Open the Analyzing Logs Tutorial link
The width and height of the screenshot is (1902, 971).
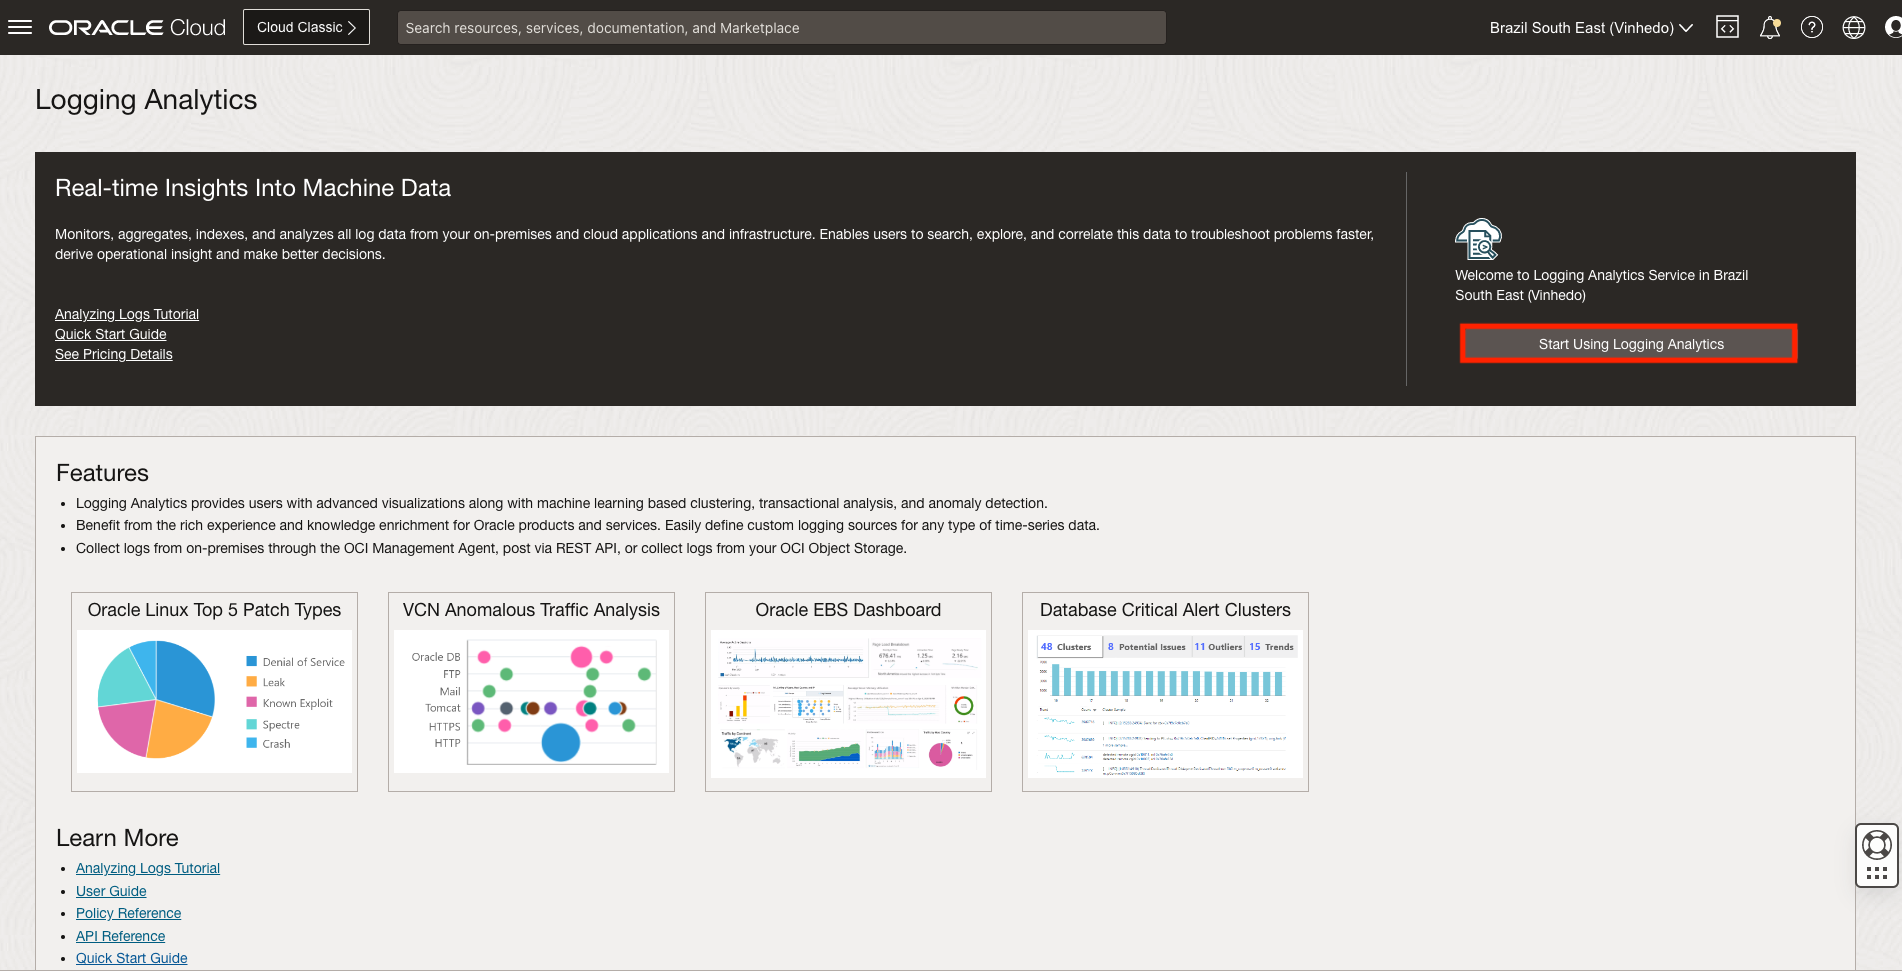pos(126,313)
